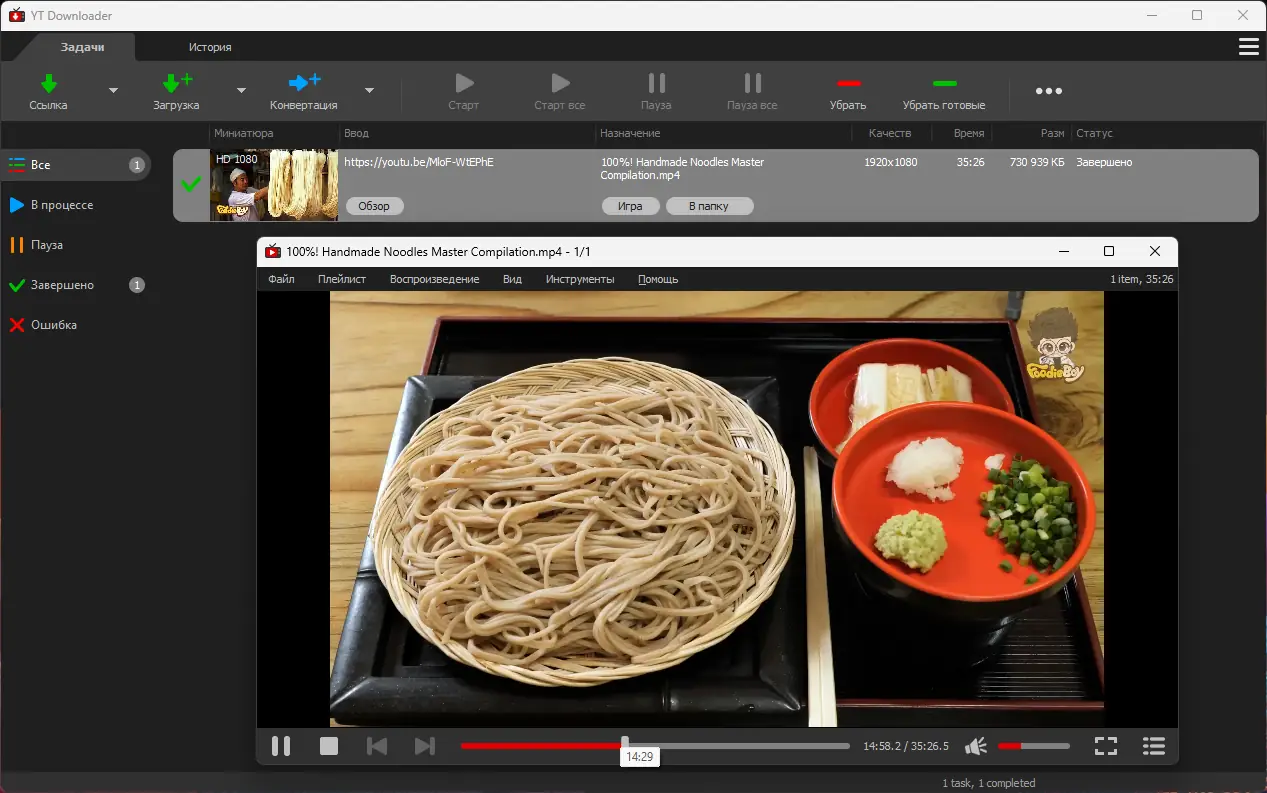The width and height of the screenshot is (1267, 793).
Task: Expand the Конвертация dropdown arrow
Action: click(x=369, y=90)
